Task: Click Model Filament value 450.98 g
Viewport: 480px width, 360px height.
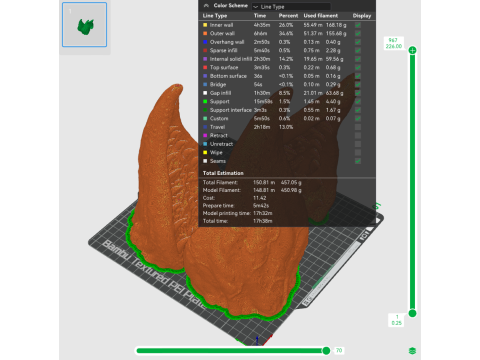Action: point(291,190)
